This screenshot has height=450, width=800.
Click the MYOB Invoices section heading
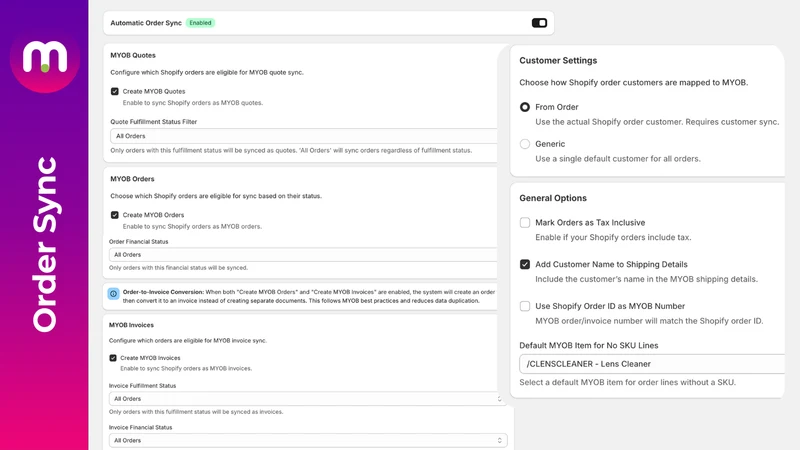click(131, 325)
